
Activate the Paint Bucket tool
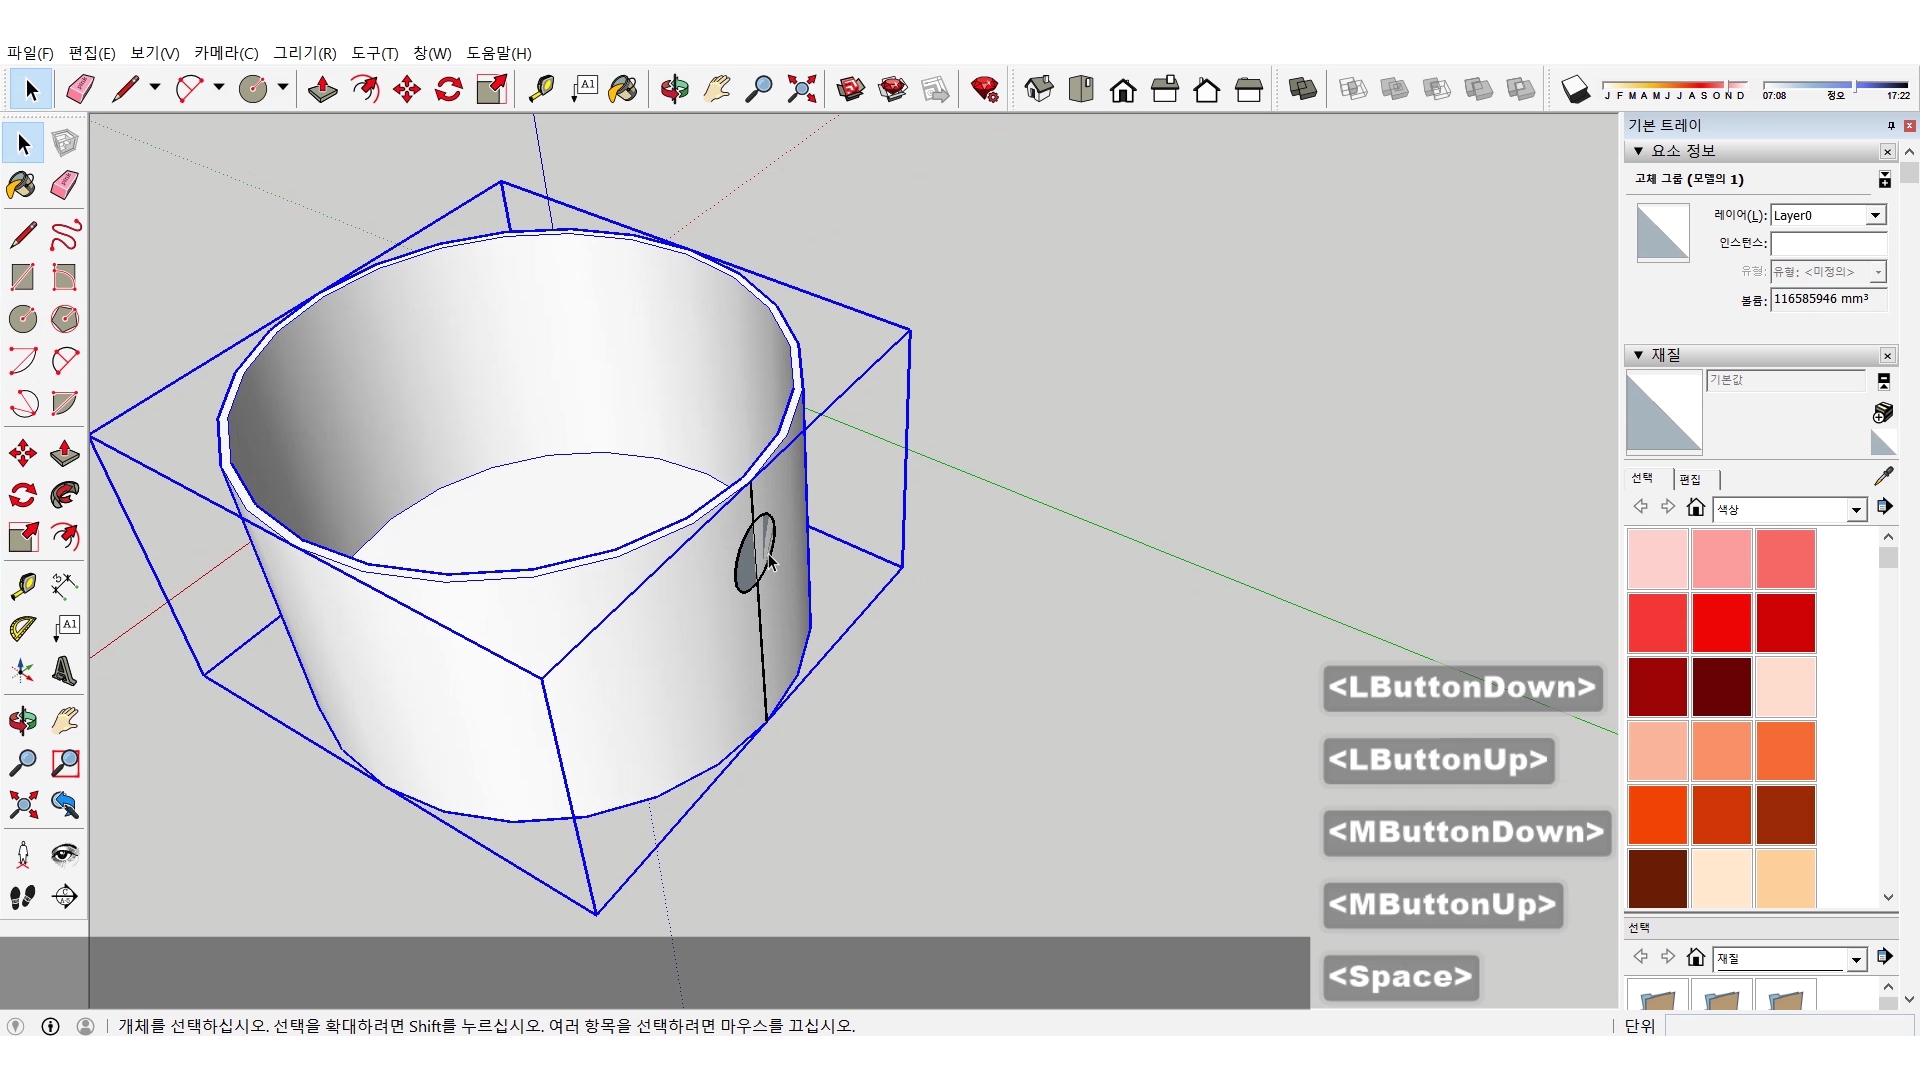point(623,89)
